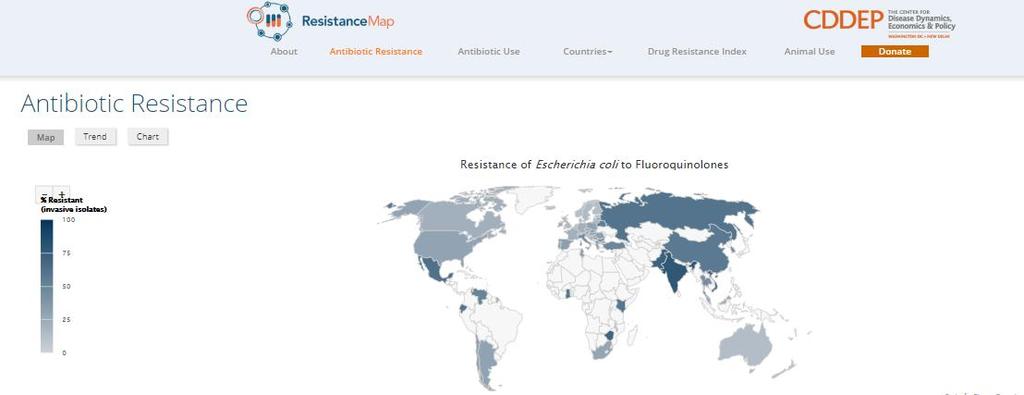Click the orange Donate button

point(895,52)
